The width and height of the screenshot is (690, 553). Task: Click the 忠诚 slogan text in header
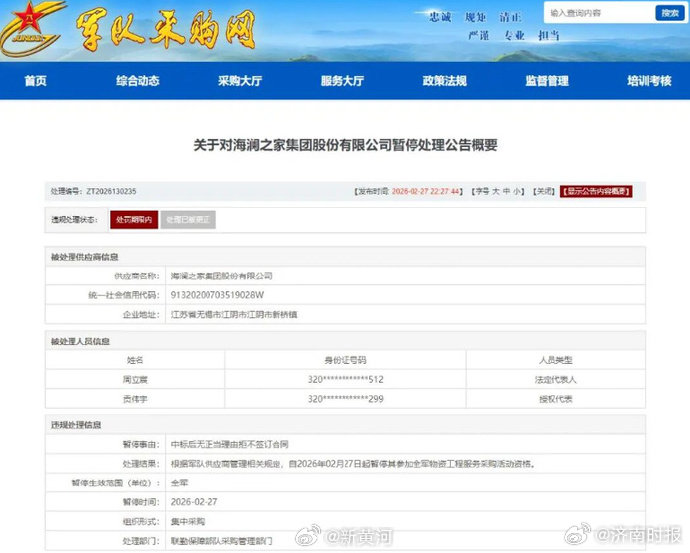pyautogui.click(x=440, y=17)
